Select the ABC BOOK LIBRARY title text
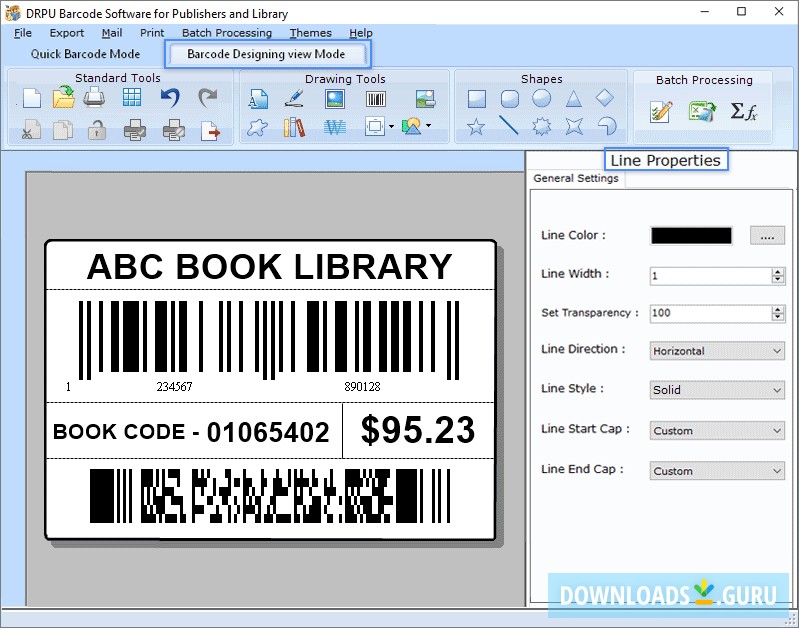 (x=270, y=267)
